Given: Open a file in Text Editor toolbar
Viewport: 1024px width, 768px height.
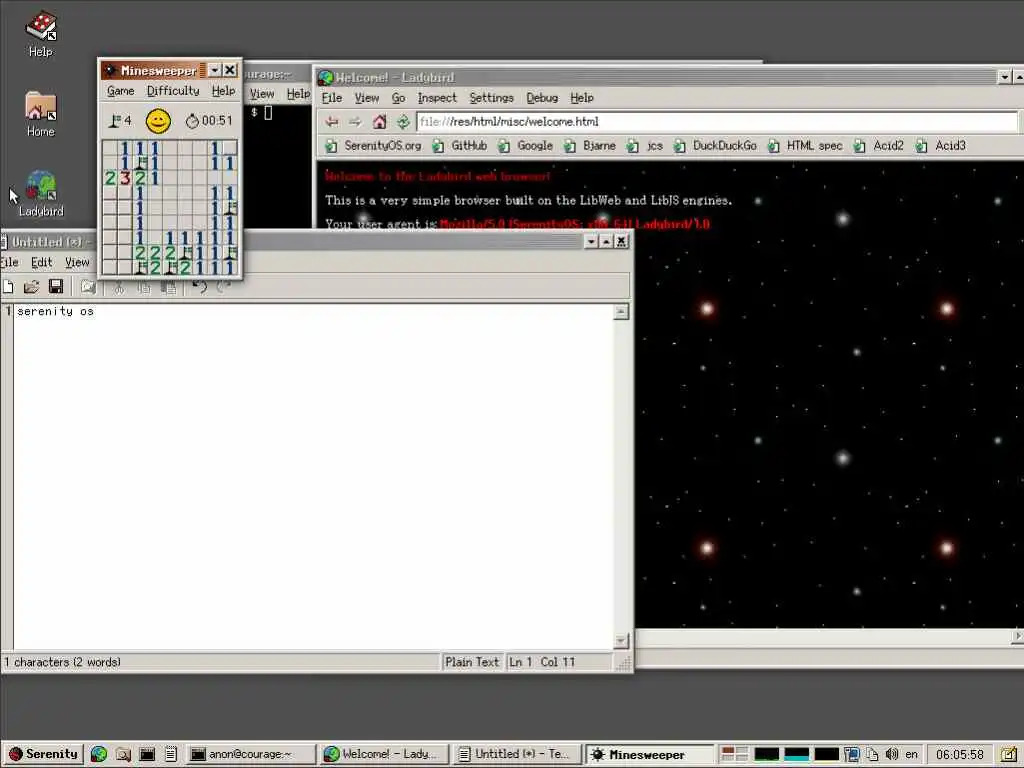Looking at the screenshot, I should pyautogui.click(x=31, y=286).
